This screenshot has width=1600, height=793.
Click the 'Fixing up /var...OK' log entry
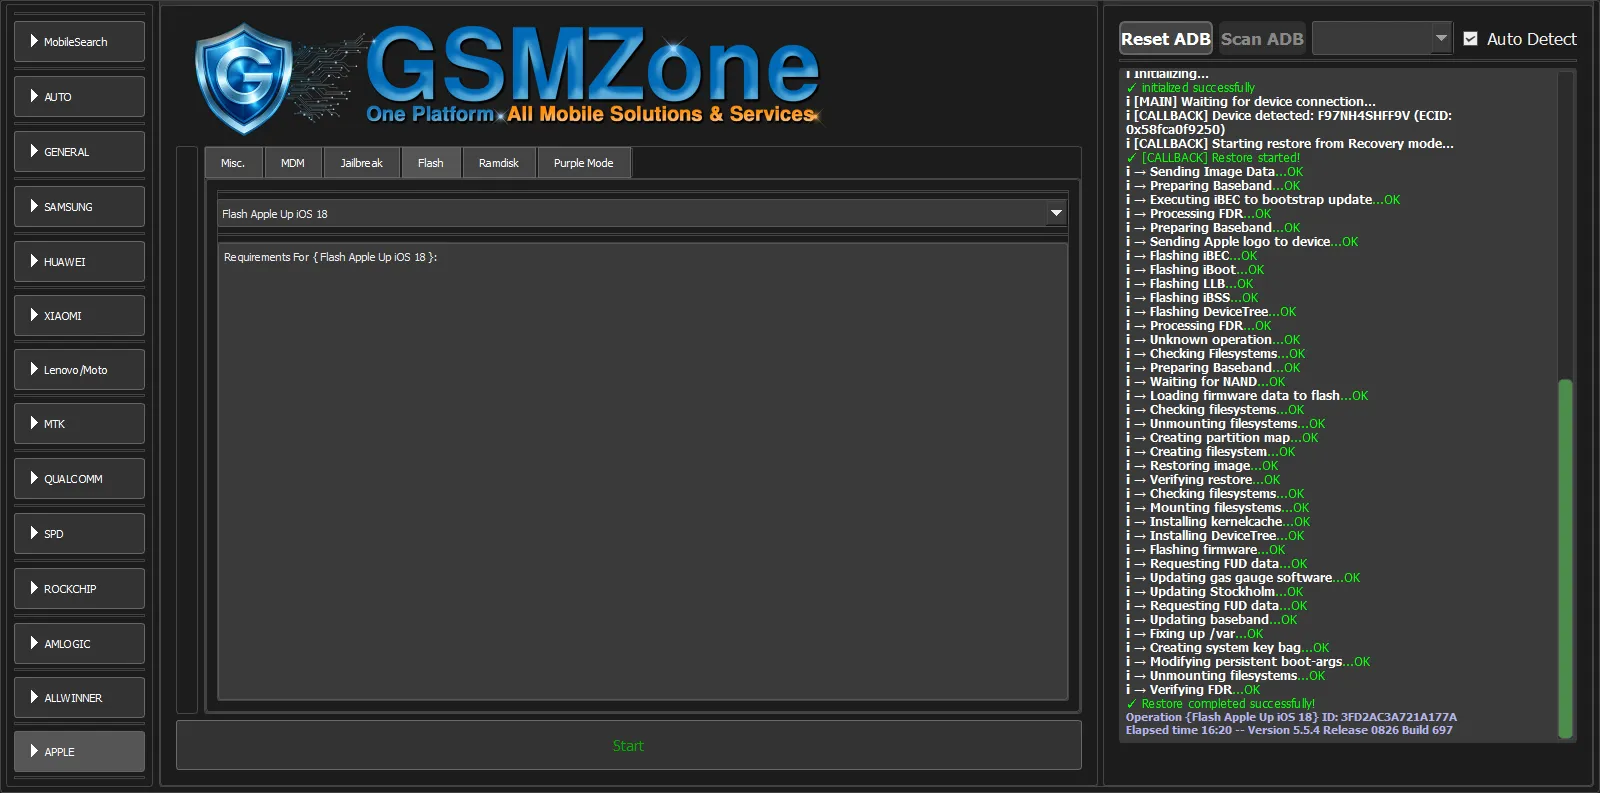click(1195, 634)
